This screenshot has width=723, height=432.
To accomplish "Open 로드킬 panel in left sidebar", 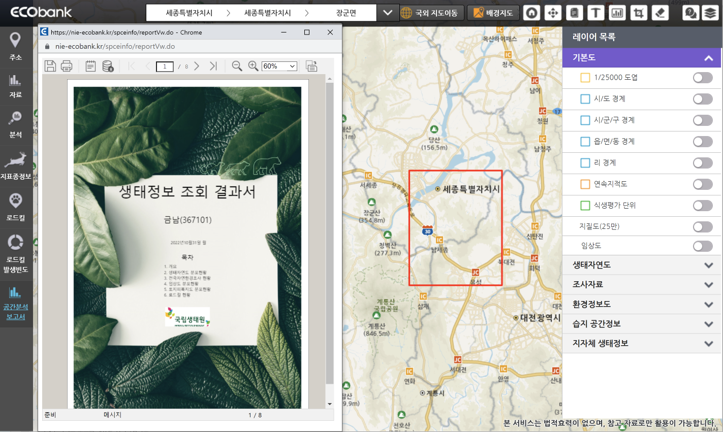I will tap(15, 205).
